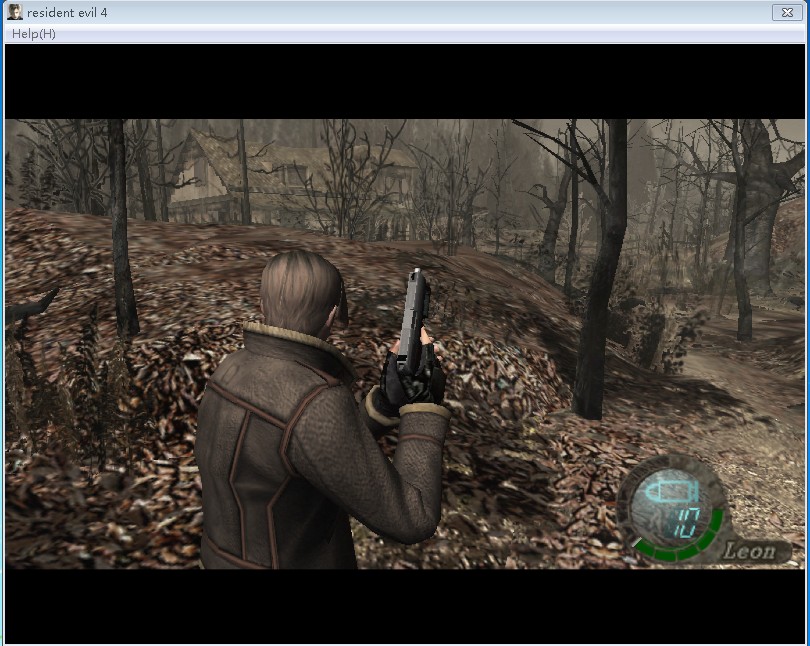Viewport: 810px width, 646px height.
Task: Click the bullet ammo icon in HUD
Action: coord(672,491)
